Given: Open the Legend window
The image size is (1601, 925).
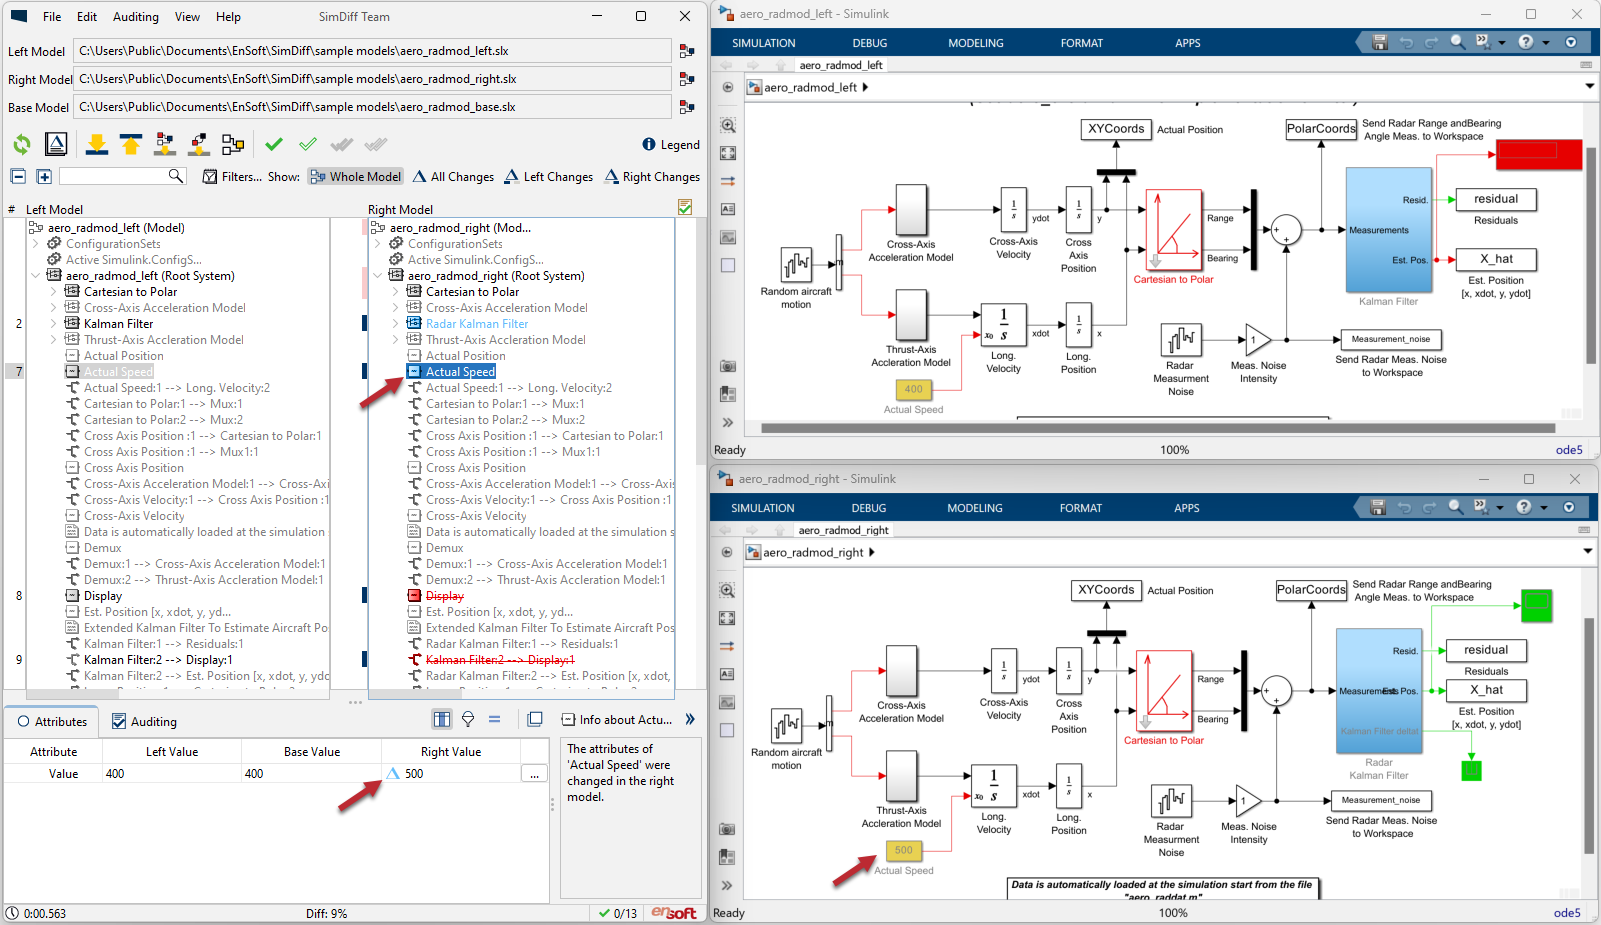Looking at the screenshot, I should point(671,144).
